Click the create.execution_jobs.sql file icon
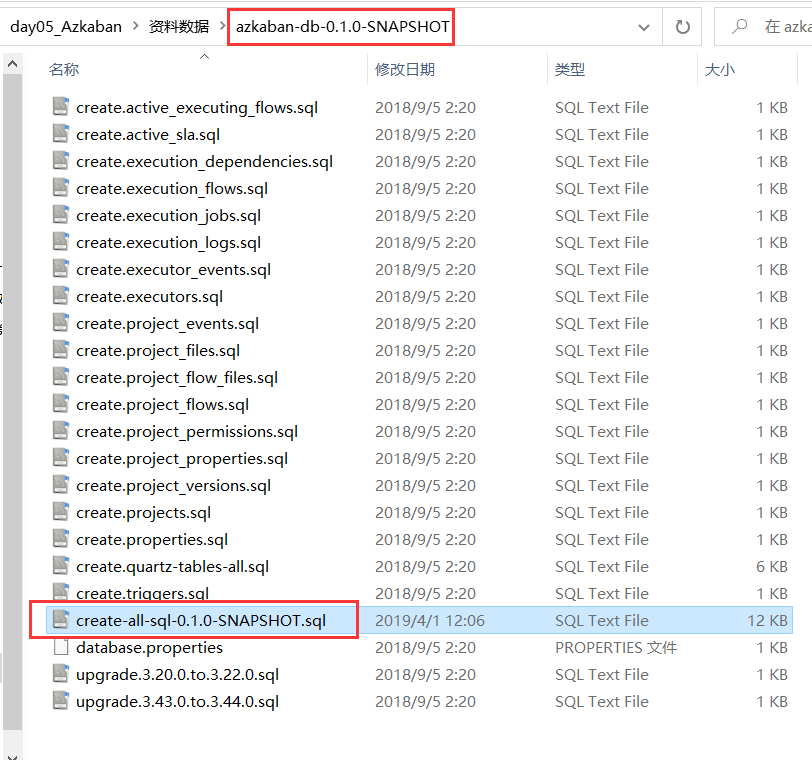812x760 pixels. [x=61, y=214]
